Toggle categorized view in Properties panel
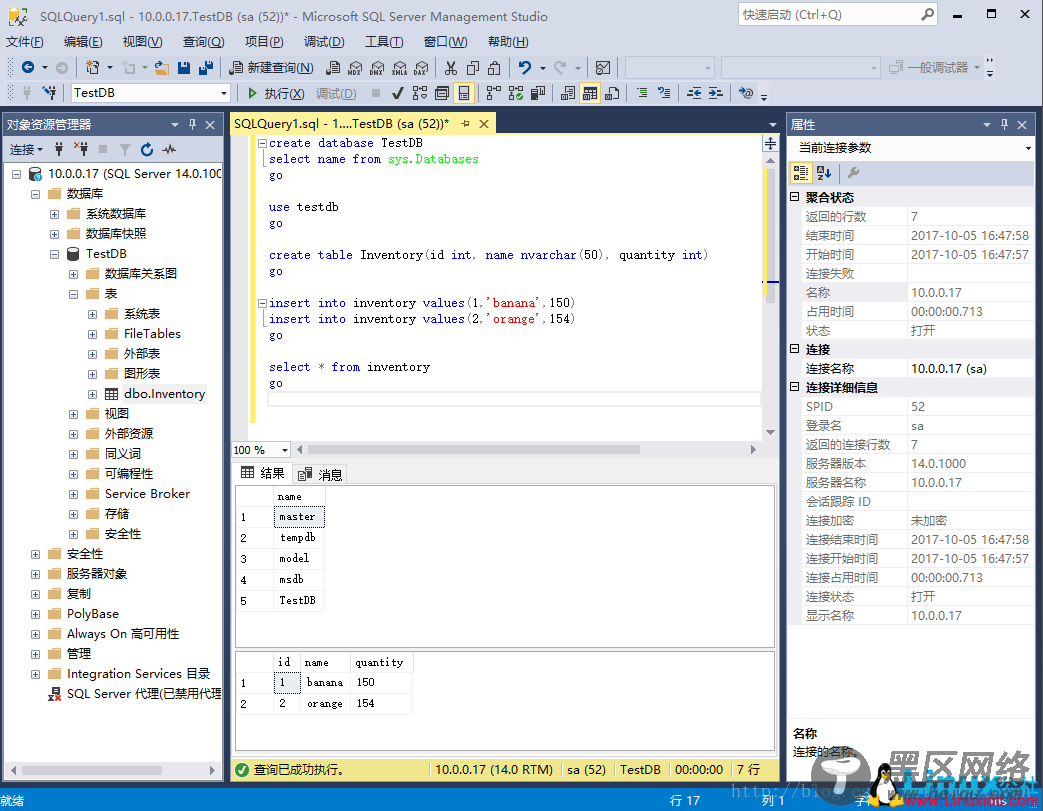 point(801,173)
